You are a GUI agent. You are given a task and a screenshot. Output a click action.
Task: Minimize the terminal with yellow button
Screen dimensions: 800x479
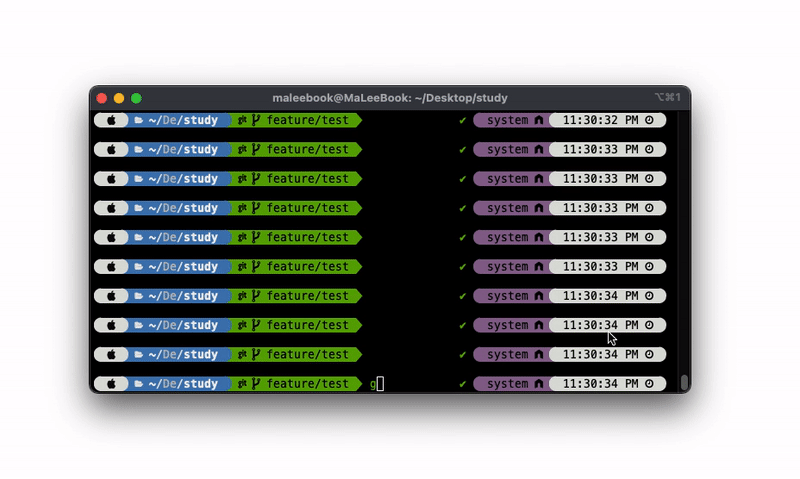point(119,98)
